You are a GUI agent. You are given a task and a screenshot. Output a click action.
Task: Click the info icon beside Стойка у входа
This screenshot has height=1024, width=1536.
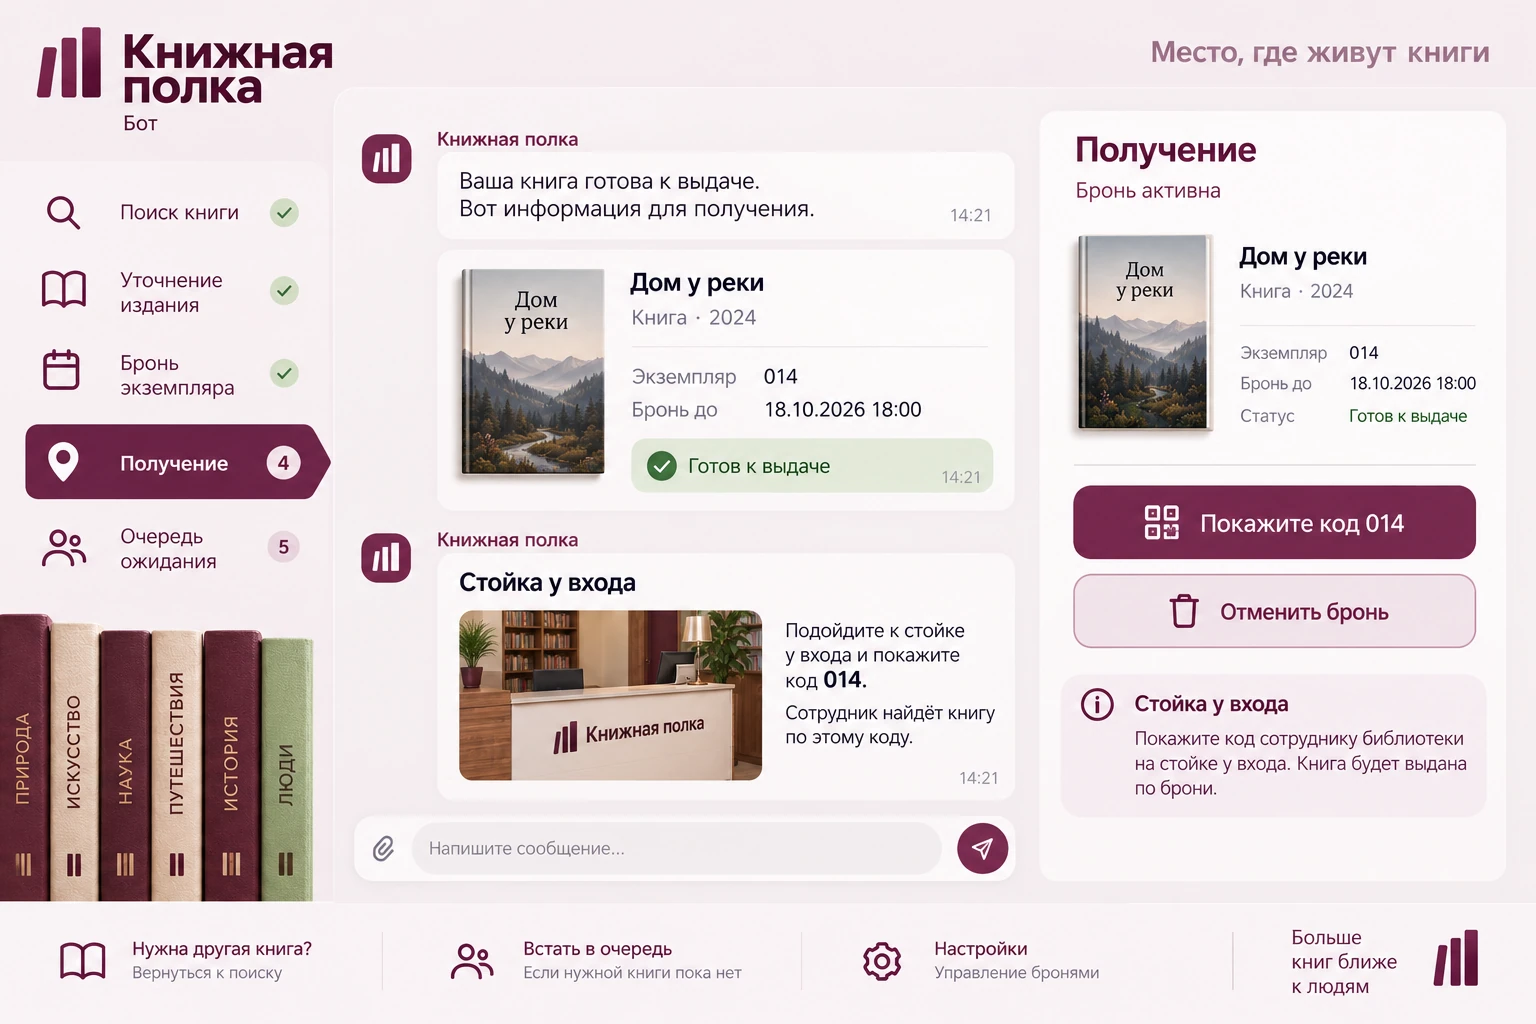[x=1097, y=705]
